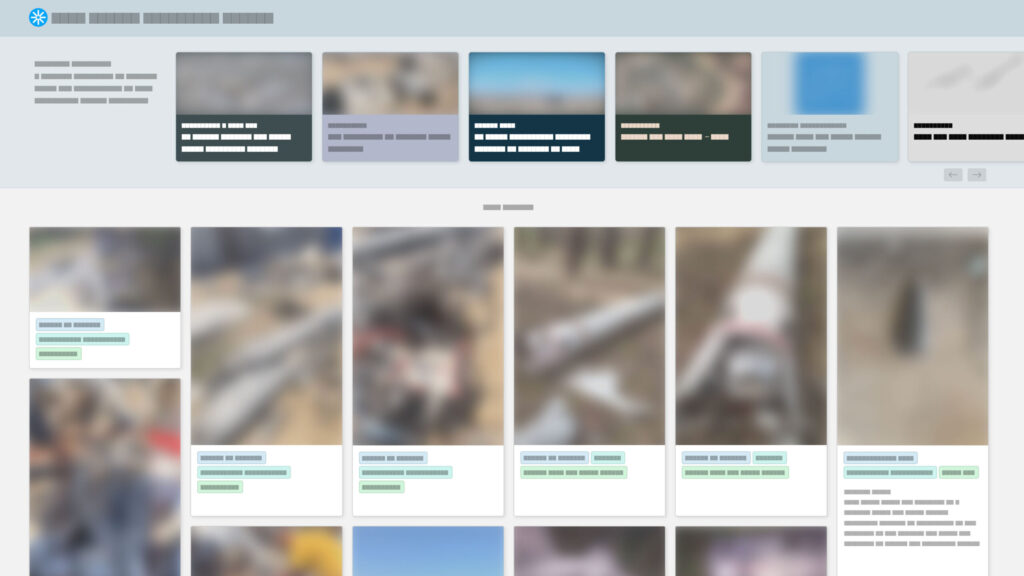Open the third column's tall gallery photo

(x=428, y=336)
